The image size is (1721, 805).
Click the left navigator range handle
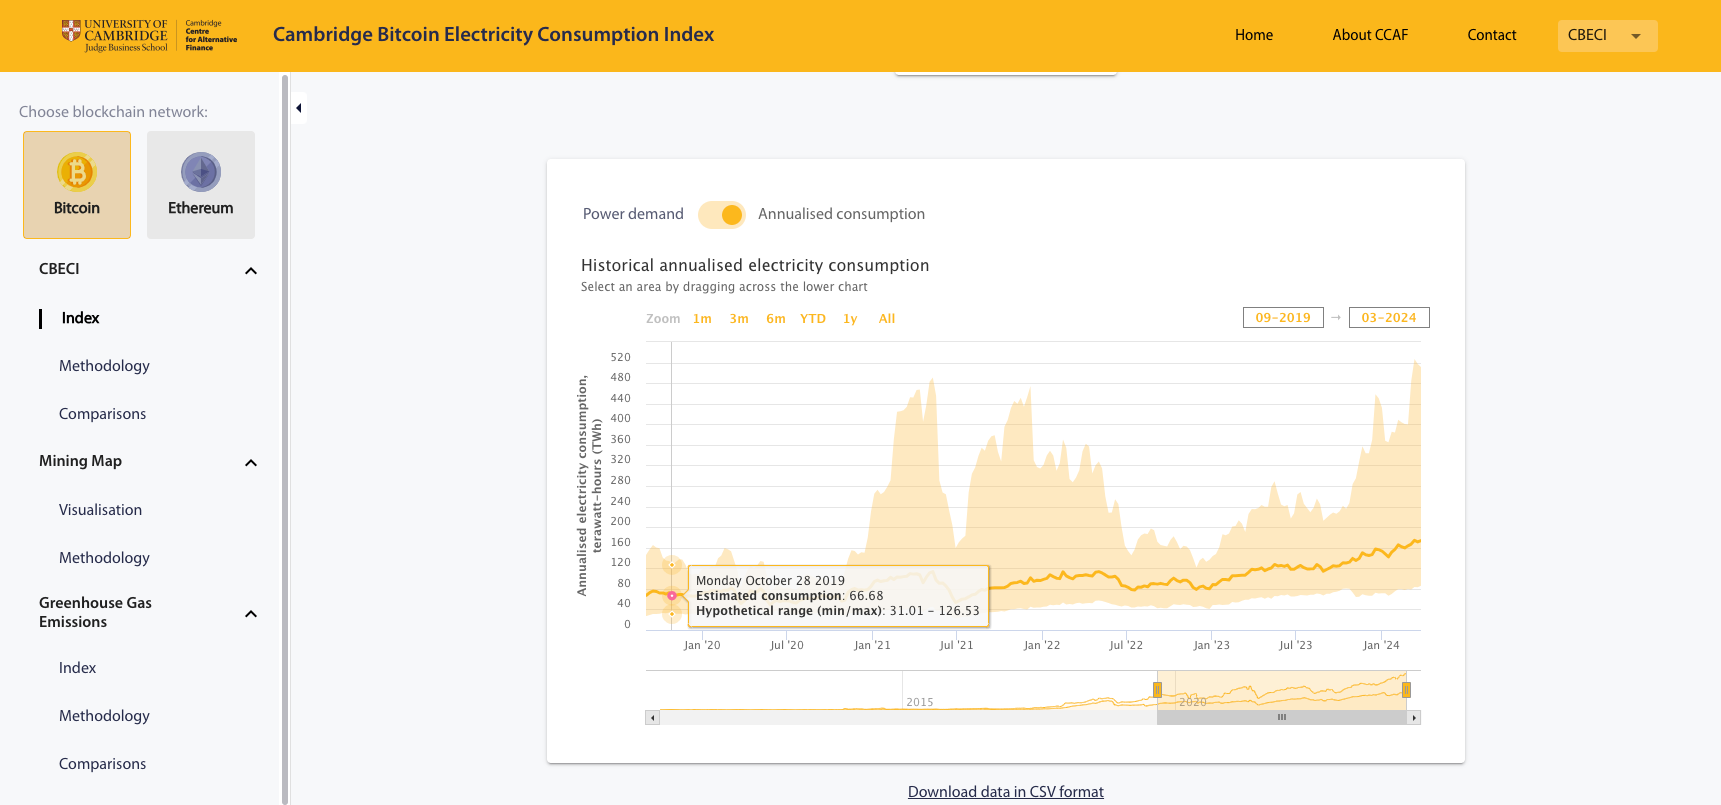pos(1157,690)
